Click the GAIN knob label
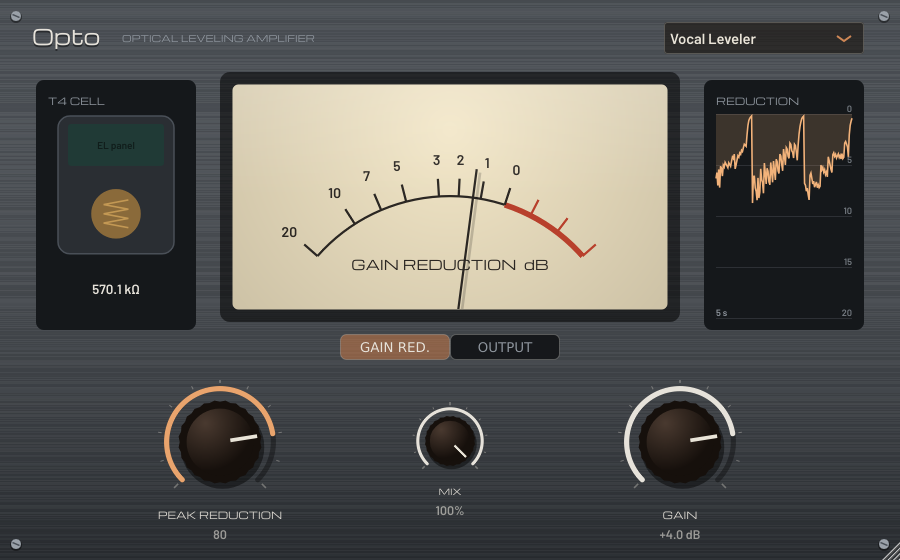This screenshot has height=560, width=900. tap(680, 515)
